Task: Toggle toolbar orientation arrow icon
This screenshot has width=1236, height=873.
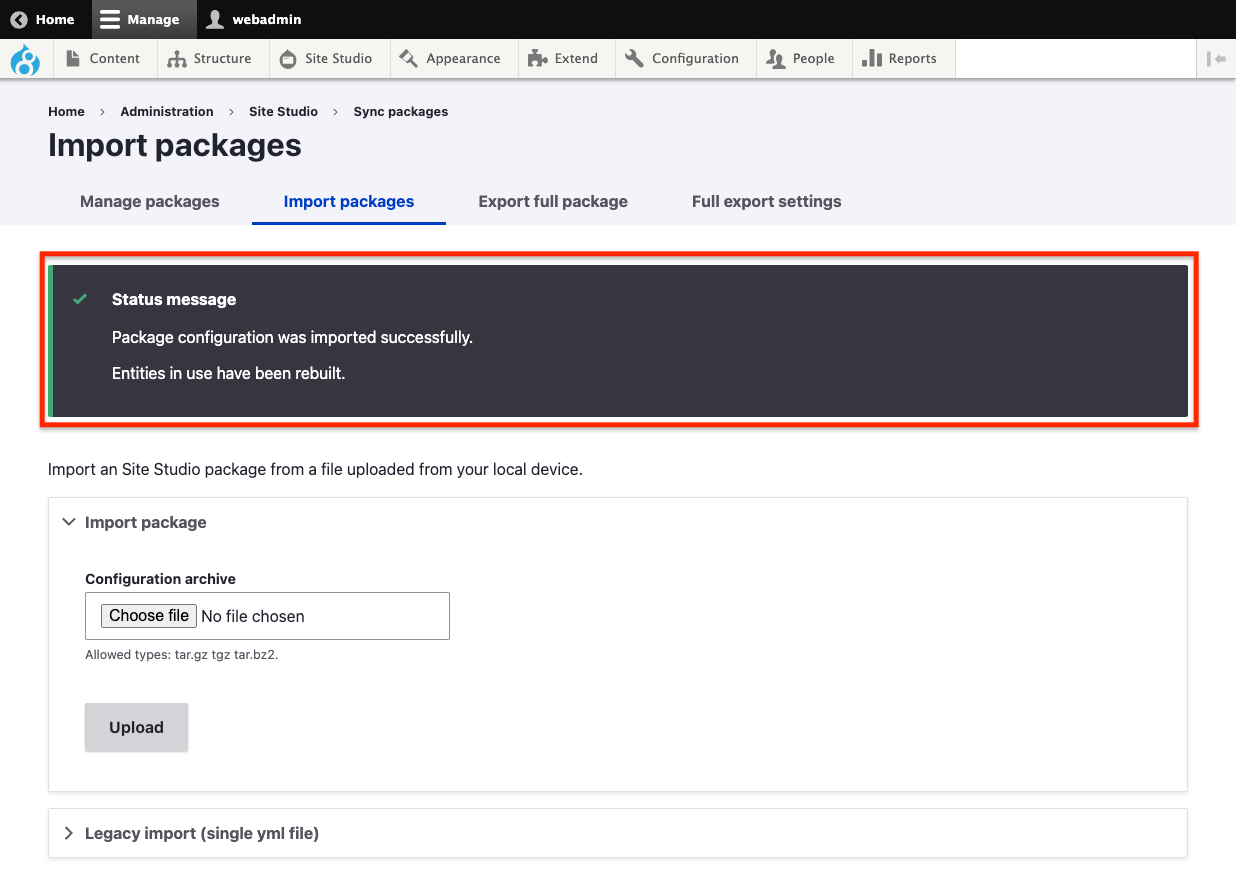Action: [1216, 59]
